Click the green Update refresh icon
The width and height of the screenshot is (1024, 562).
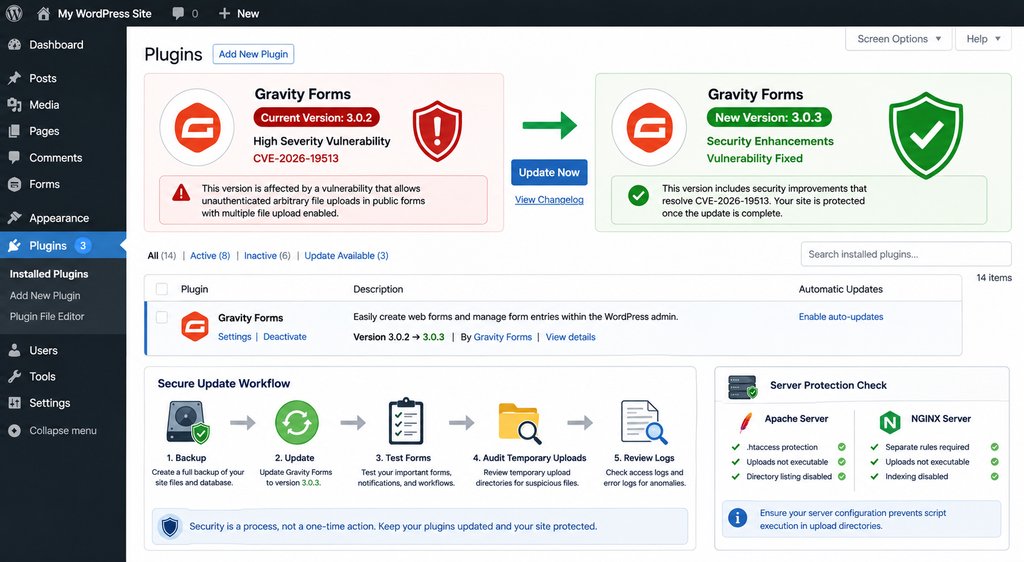(297, 422)
